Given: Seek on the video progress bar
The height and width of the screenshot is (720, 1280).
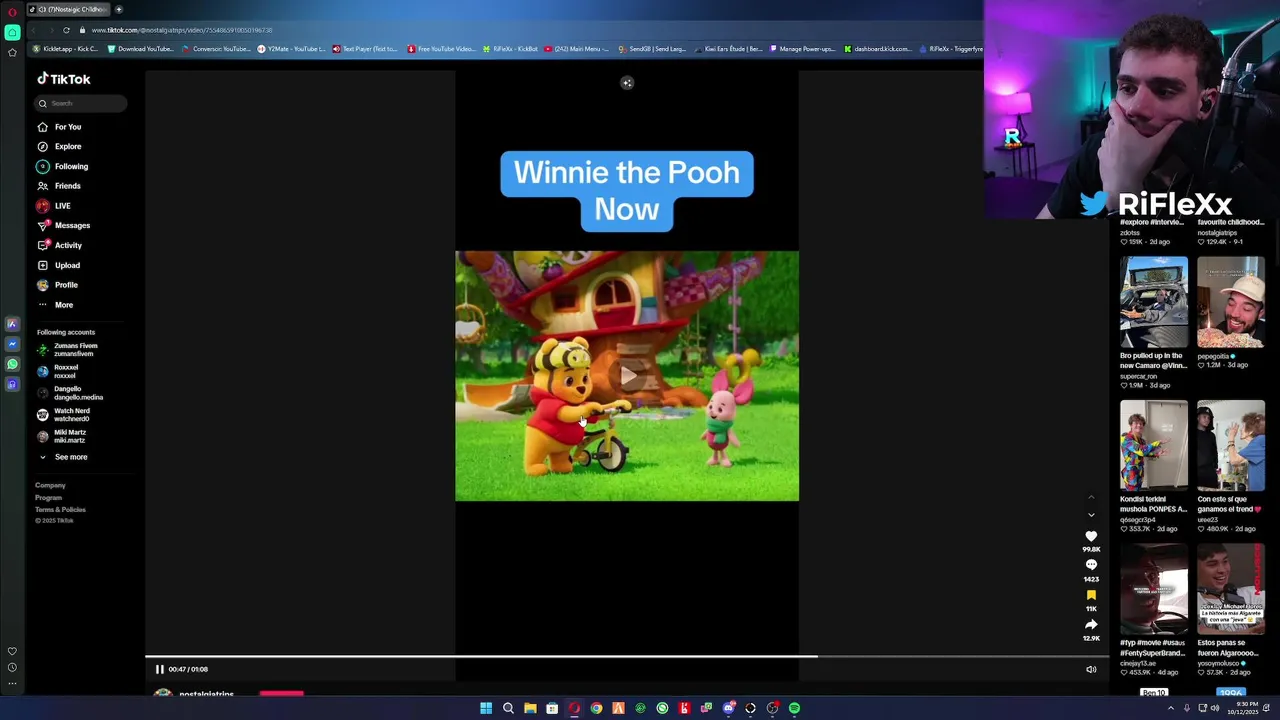Looking at the screenshot, I should pyautogui.click(x=626, y=657).
